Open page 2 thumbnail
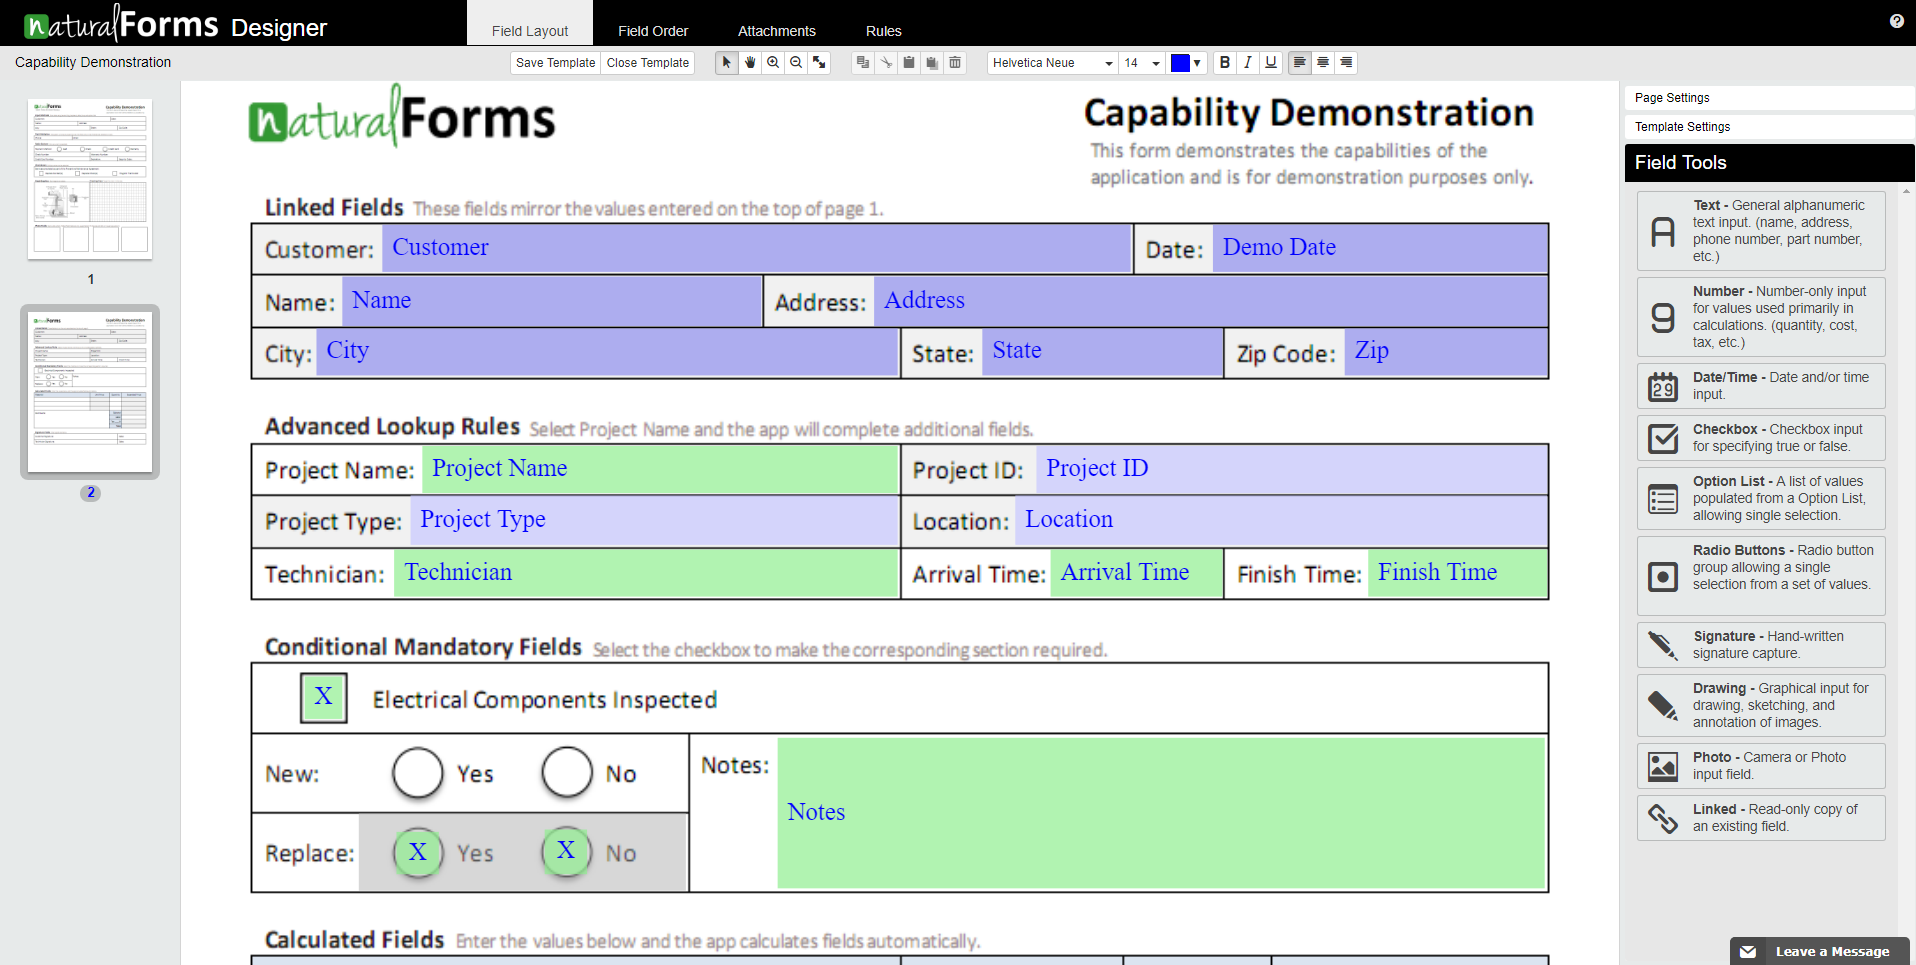1916x965 pixels. [90, 392]
